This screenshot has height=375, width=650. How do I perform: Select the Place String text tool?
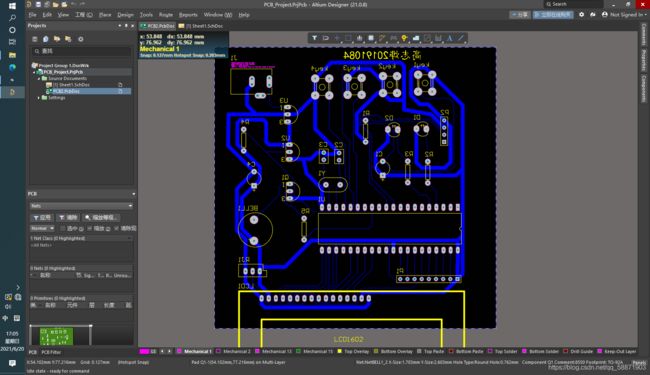coord(449,38)
